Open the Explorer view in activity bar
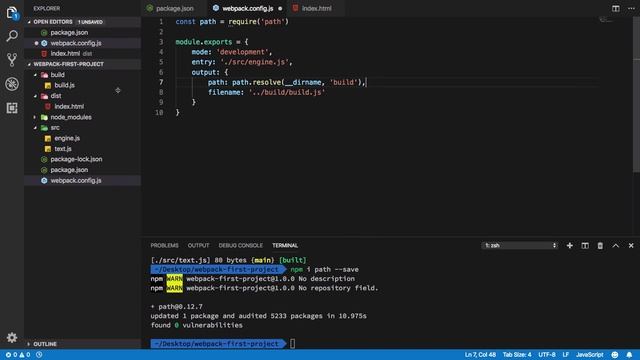The height and width of the screenshot is (360, 640). pos(12,12)
